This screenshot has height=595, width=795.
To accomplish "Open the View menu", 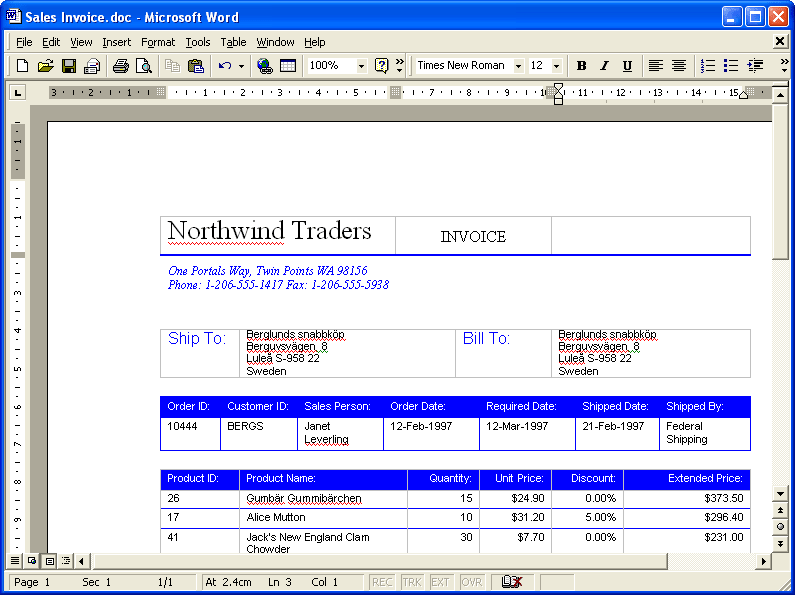I will click(x=81, y=42).
